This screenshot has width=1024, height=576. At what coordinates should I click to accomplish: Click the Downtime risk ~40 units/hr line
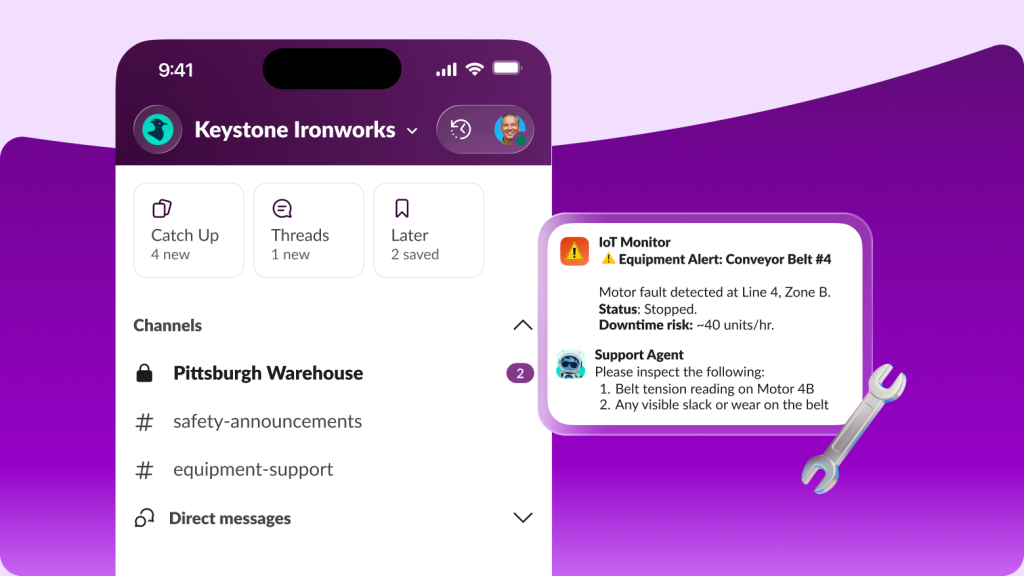(x=686, y=325)
